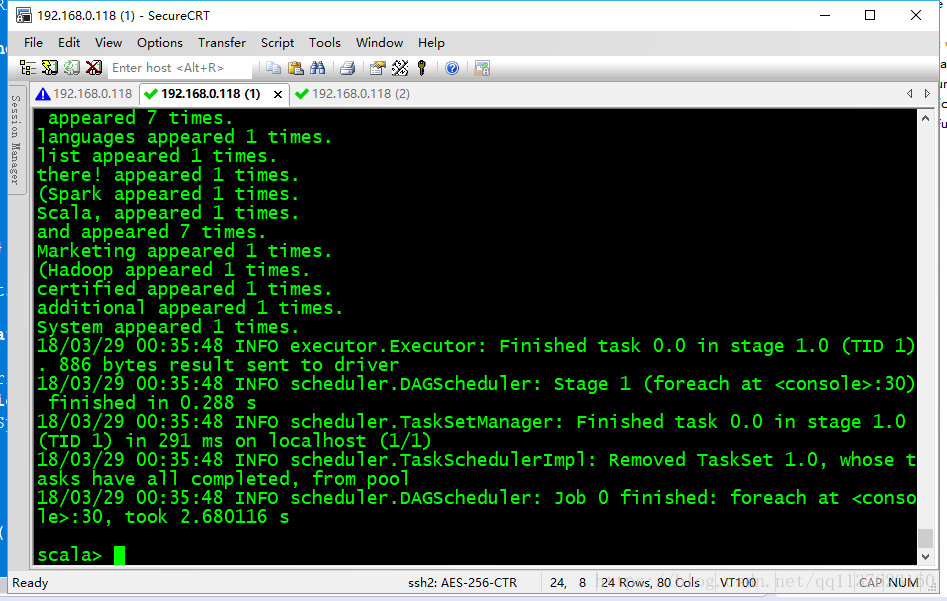Click VT100 in the status bar
Viewport: 947px width, 601px height.
(x=738, y=583)
